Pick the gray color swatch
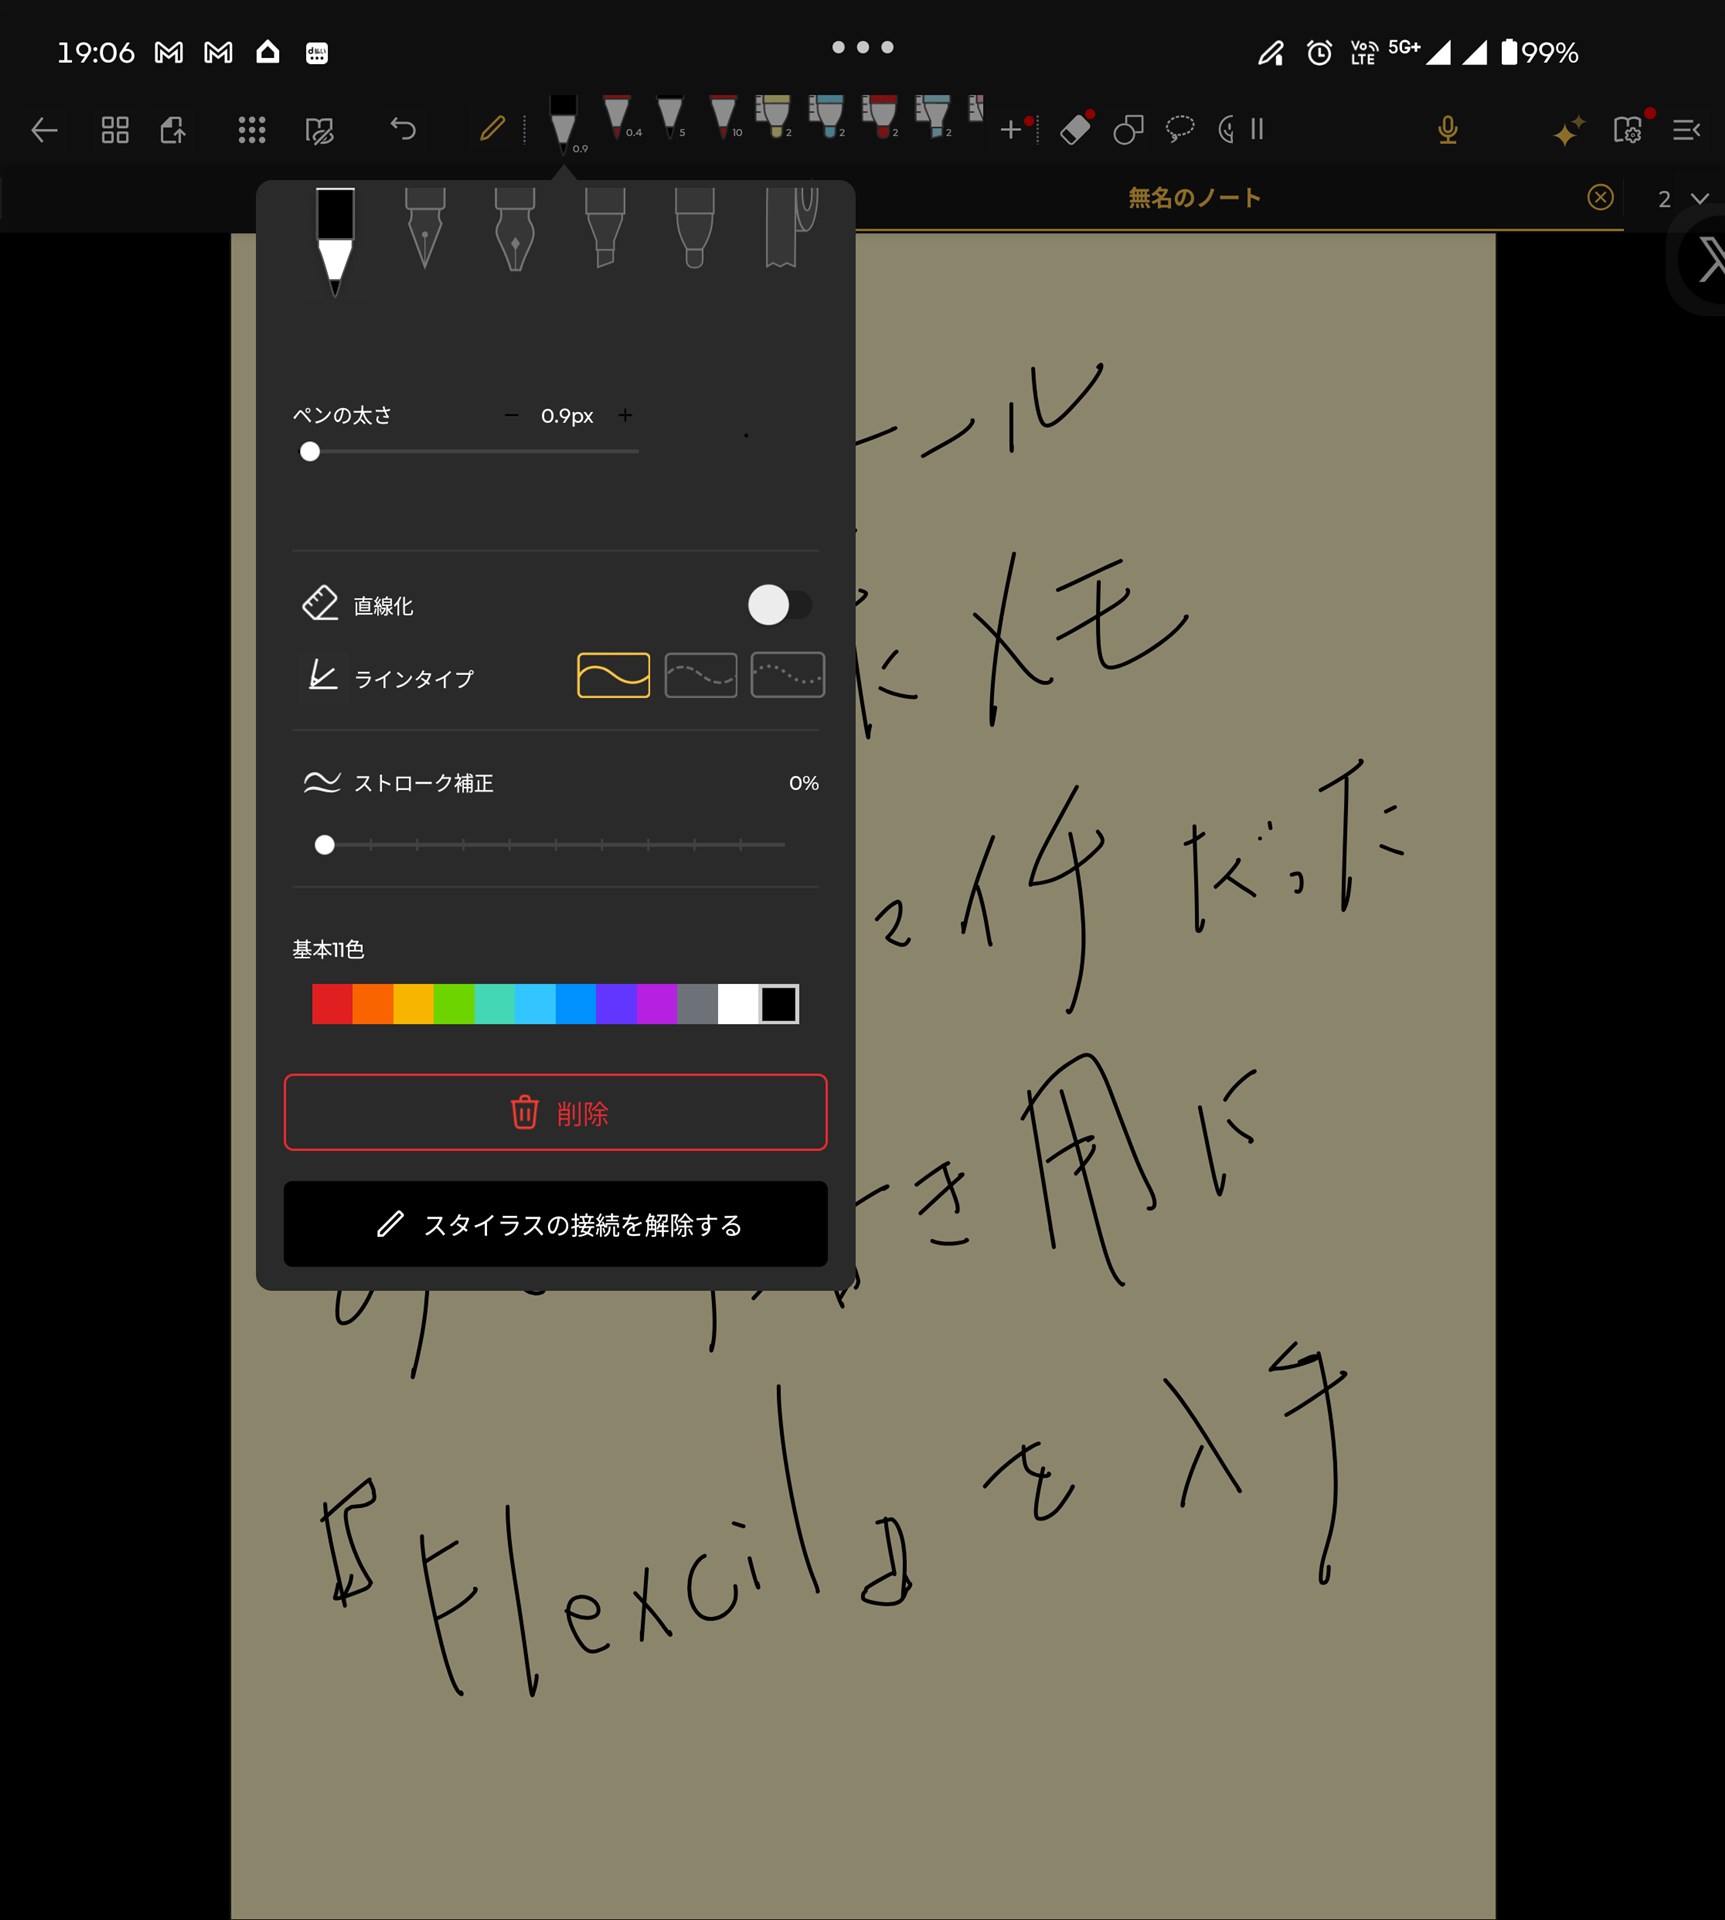The height and width of the screenshot is (1920, 1725). (x=698, y=1004)
